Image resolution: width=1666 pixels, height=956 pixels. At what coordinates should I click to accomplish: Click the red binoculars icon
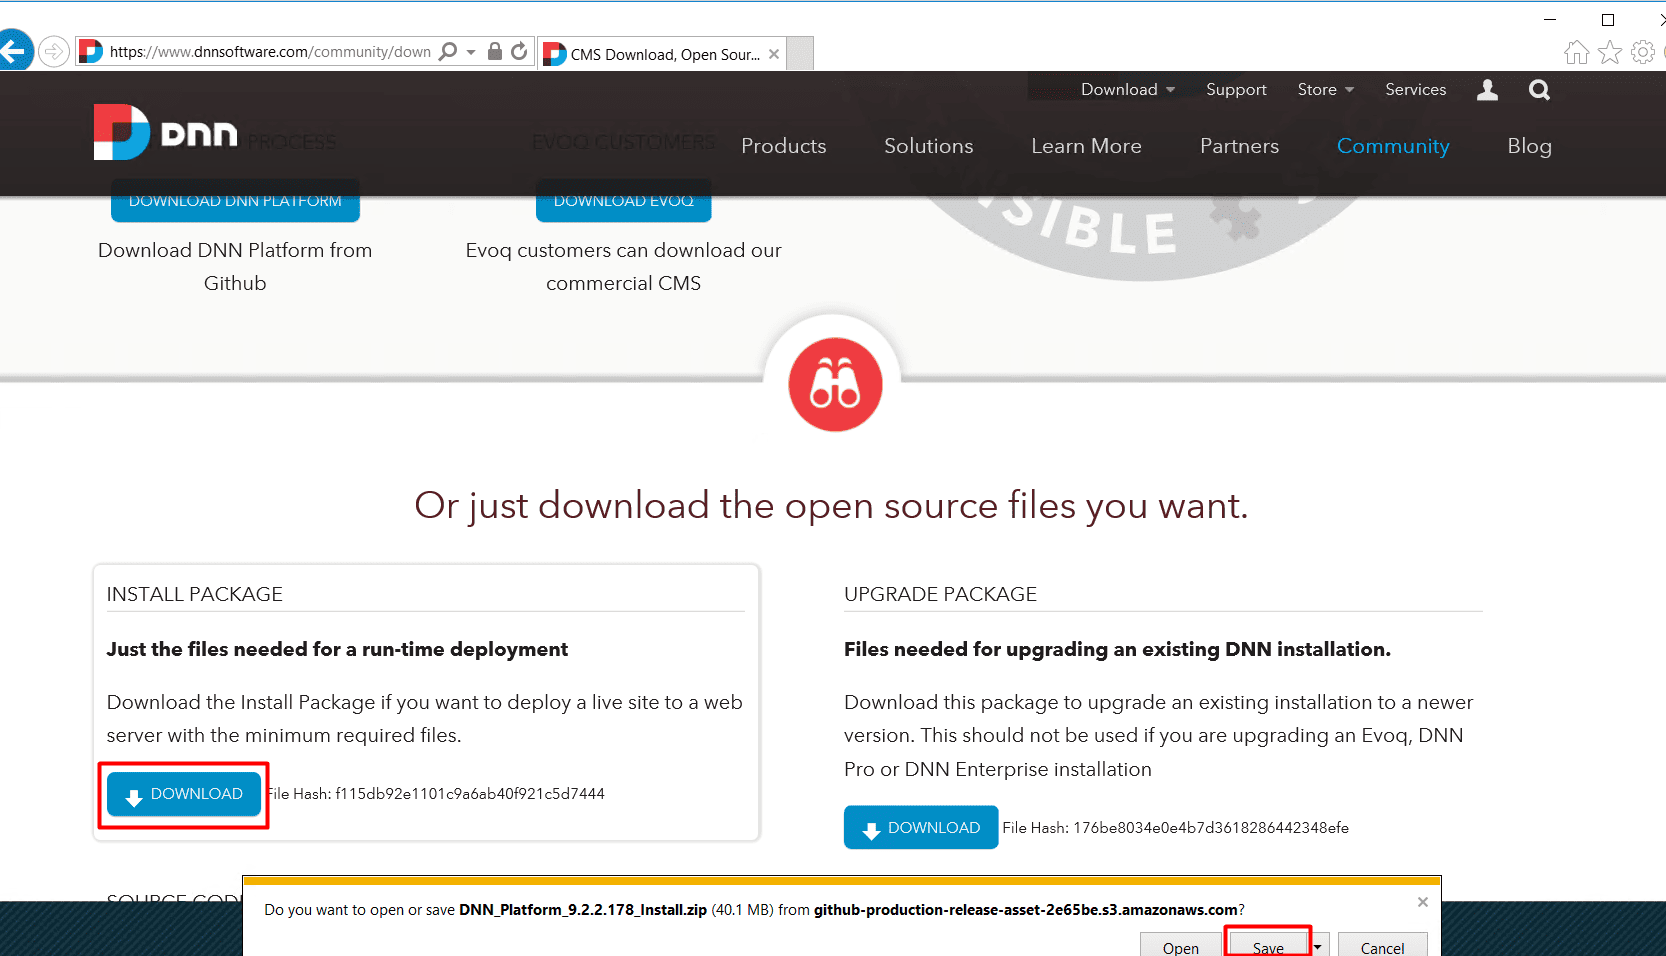[834, 384]
